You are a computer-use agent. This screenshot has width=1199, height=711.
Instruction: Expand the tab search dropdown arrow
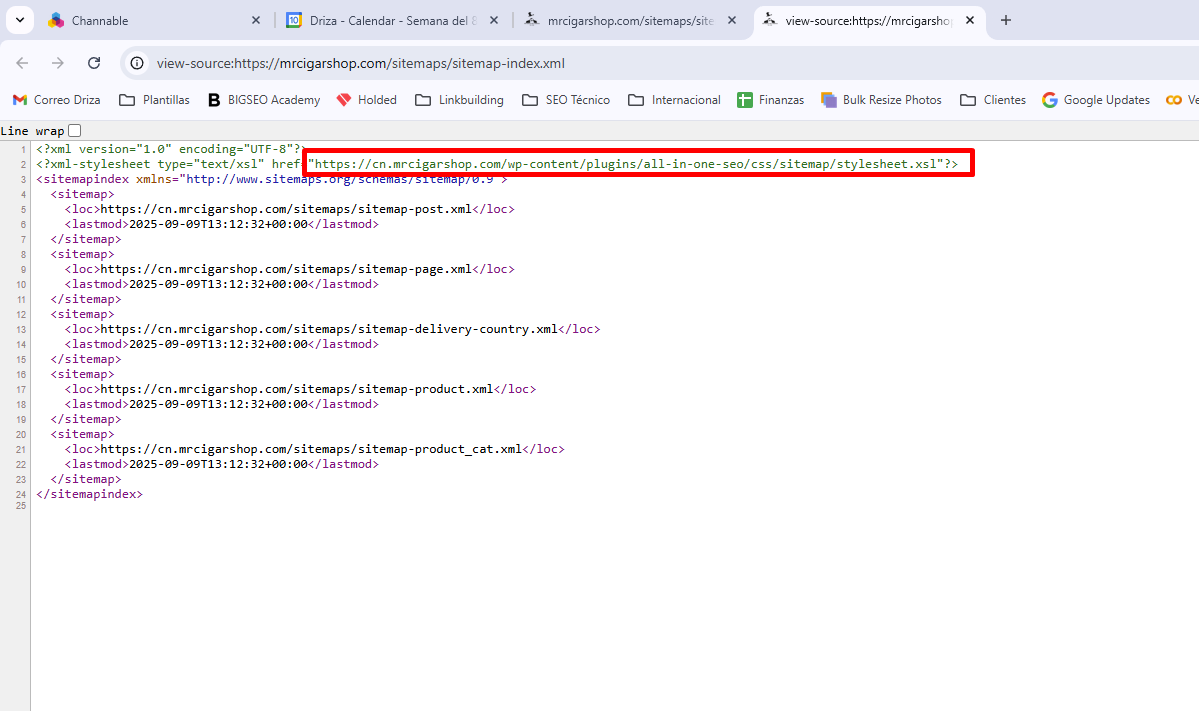[19, 20]
